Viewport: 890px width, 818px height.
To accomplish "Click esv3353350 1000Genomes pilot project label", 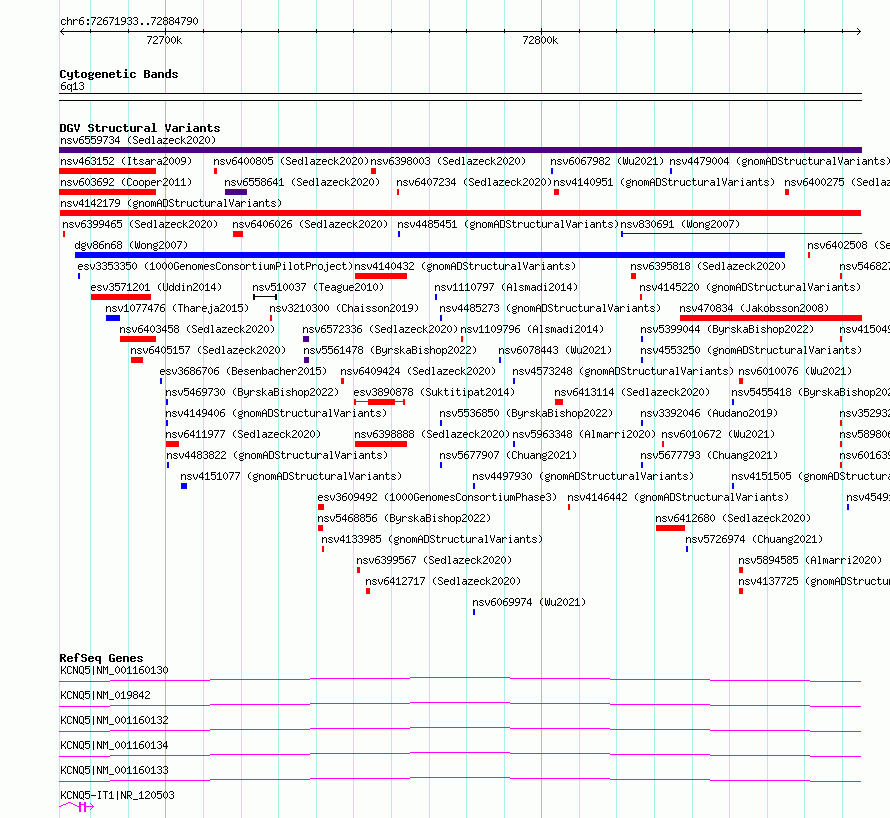I will click(215, 266).
